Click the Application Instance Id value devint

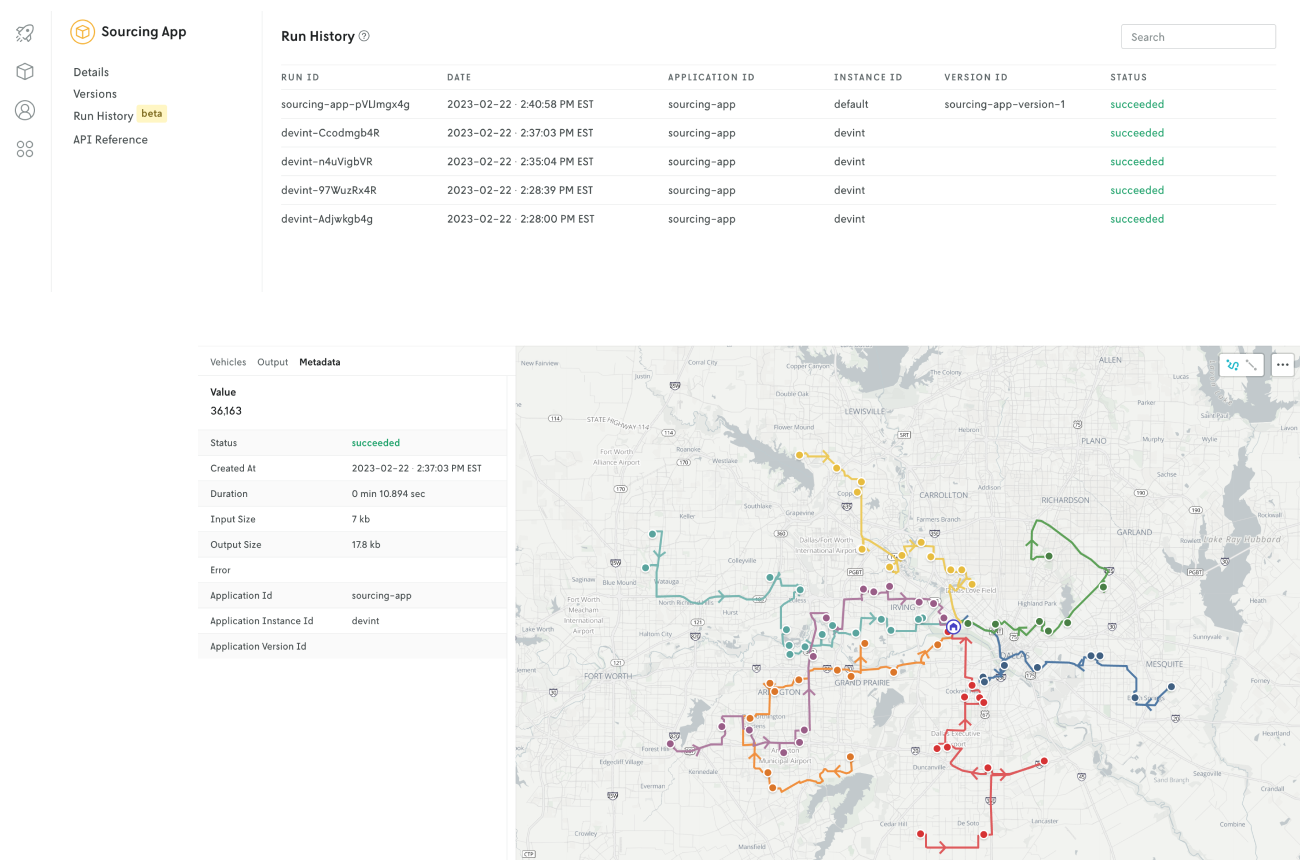coord(366,621)
